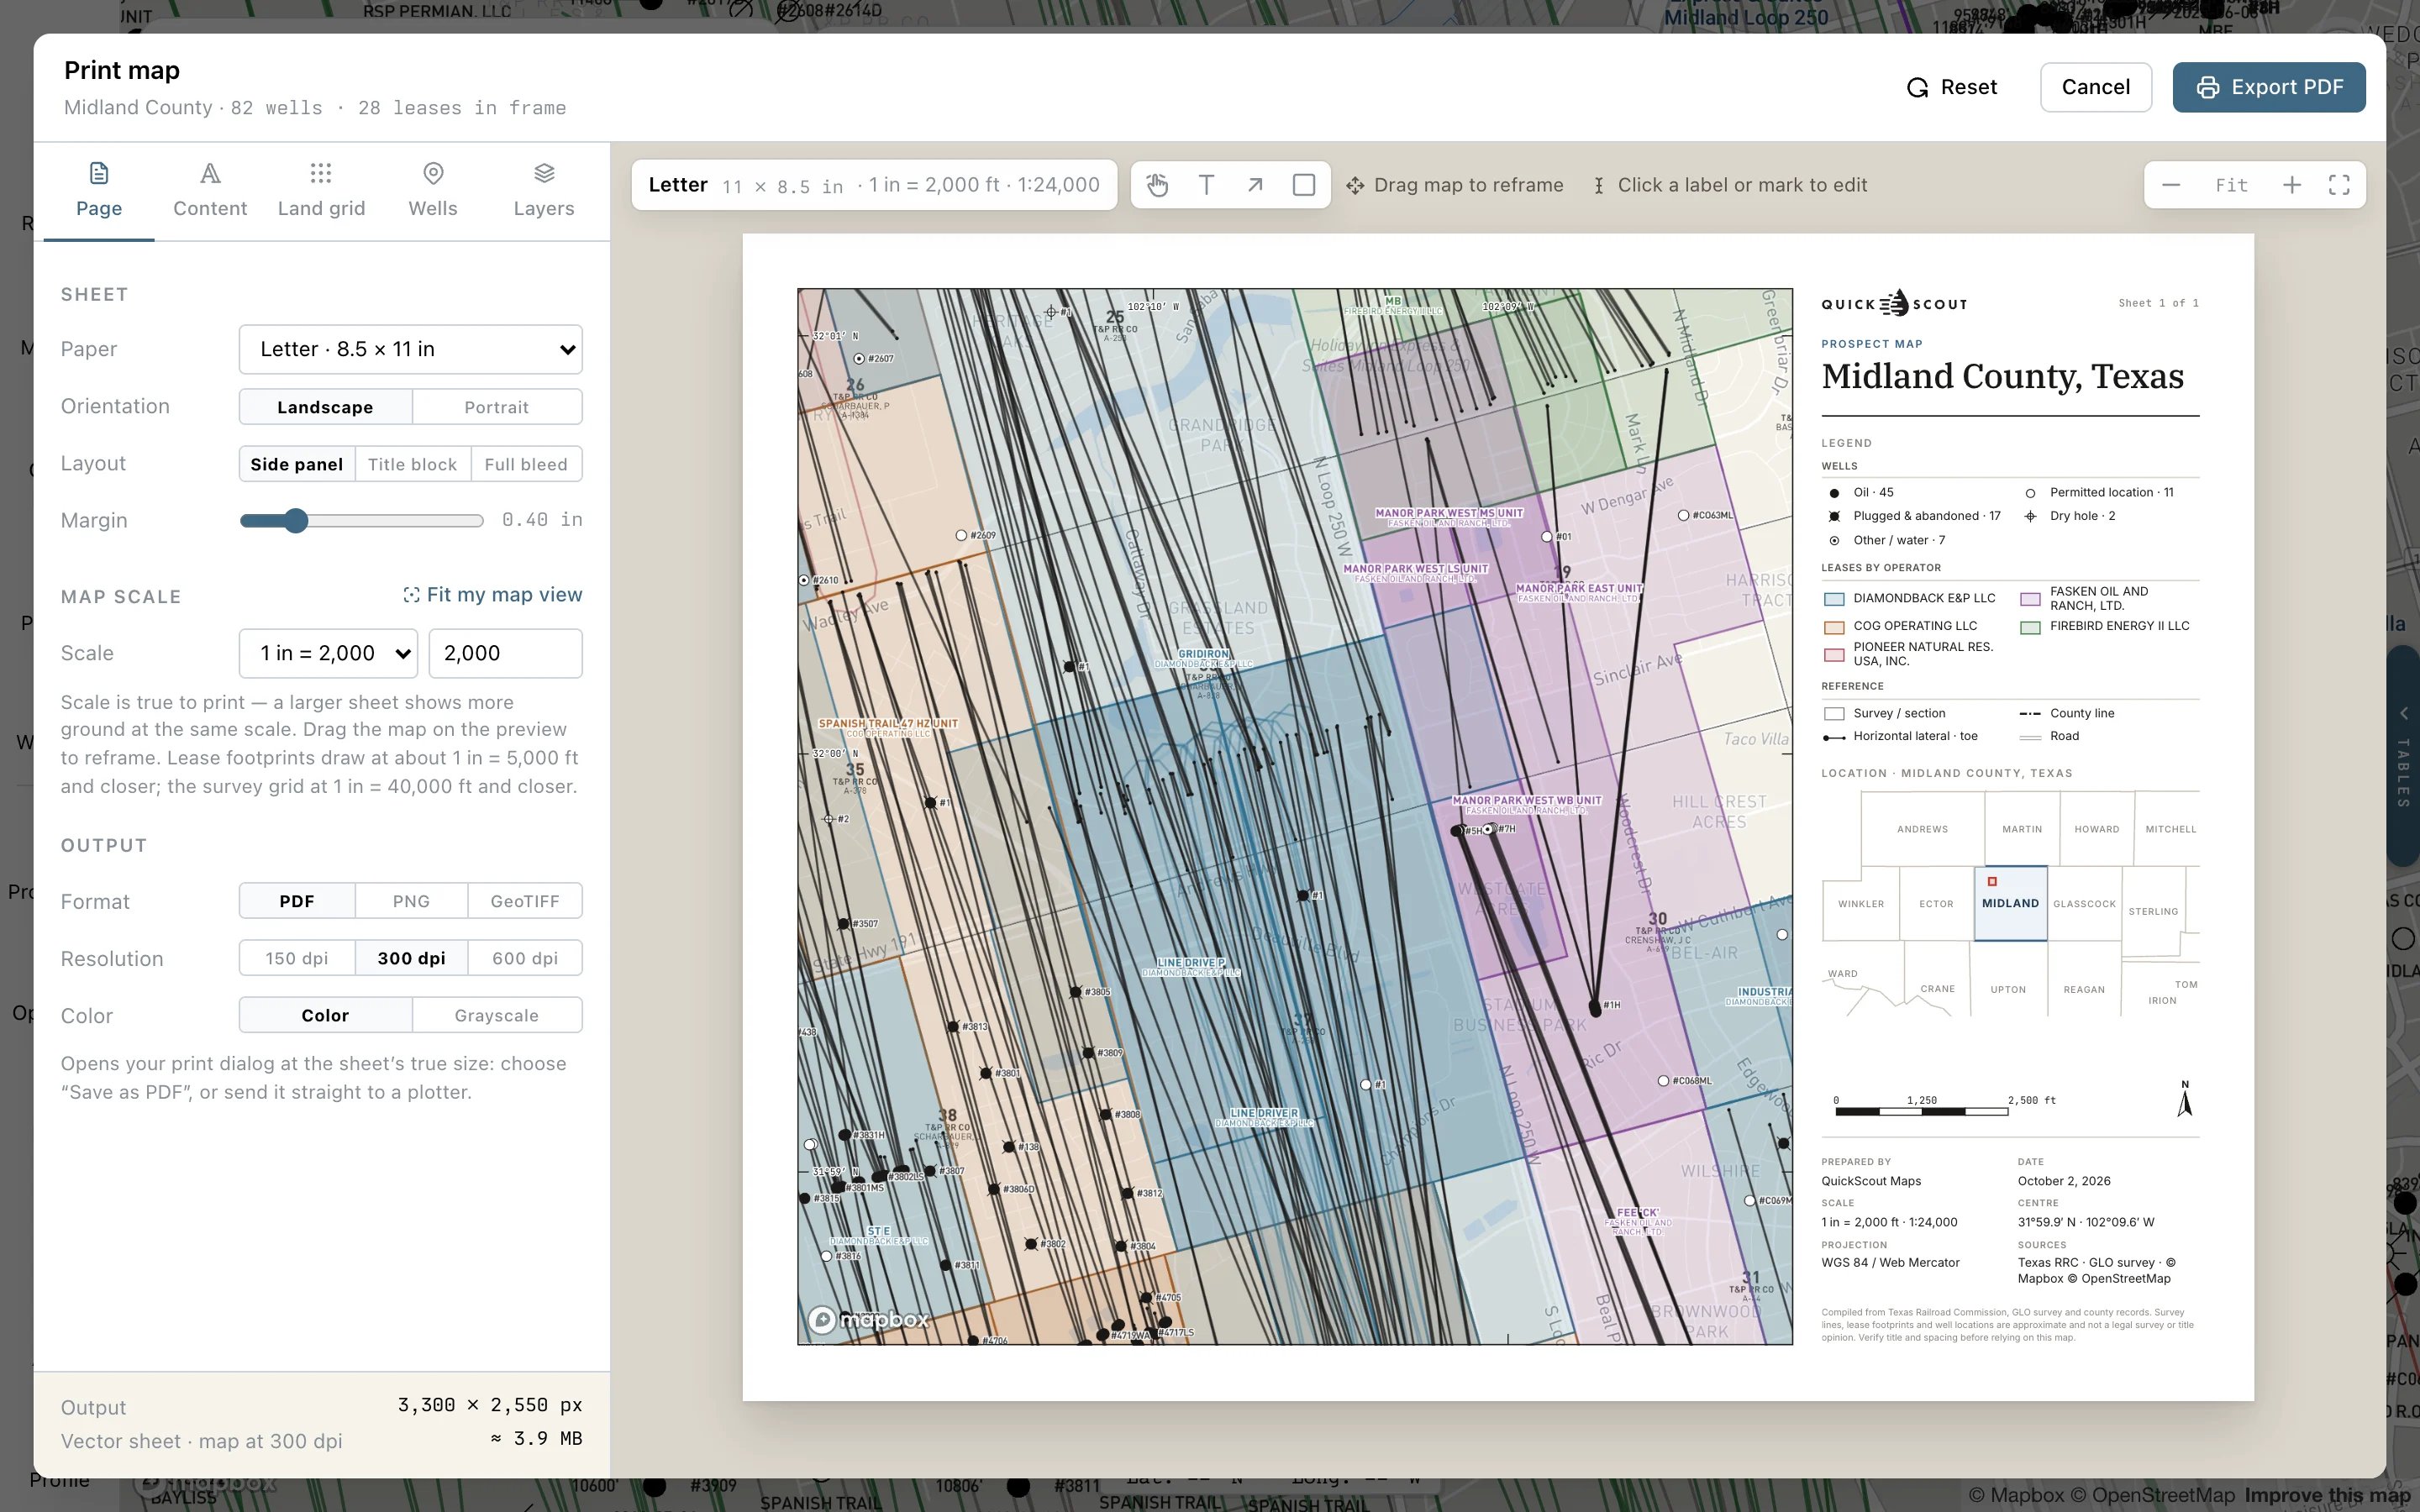The width and height of the screenshot is (2420, 1512).
Task: Click the Margin slider handle
Action: pos(295,520)
